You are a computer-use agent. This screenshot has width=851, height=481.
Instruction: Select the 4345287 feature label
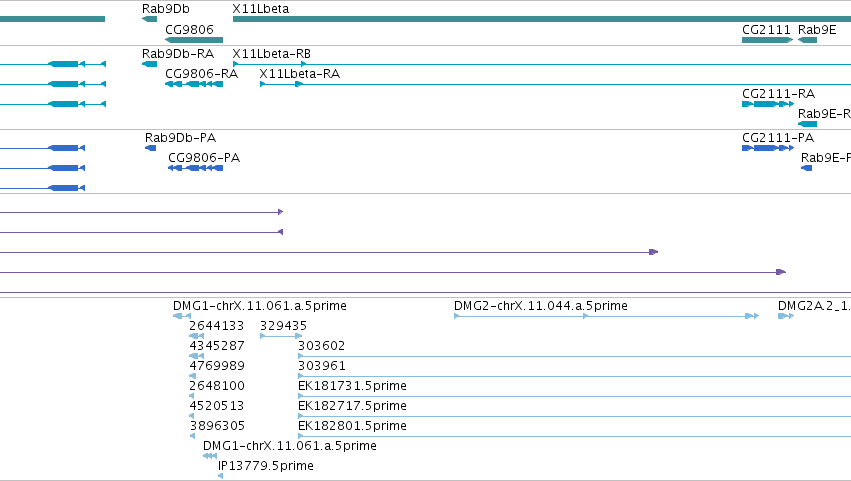(217, 346)
